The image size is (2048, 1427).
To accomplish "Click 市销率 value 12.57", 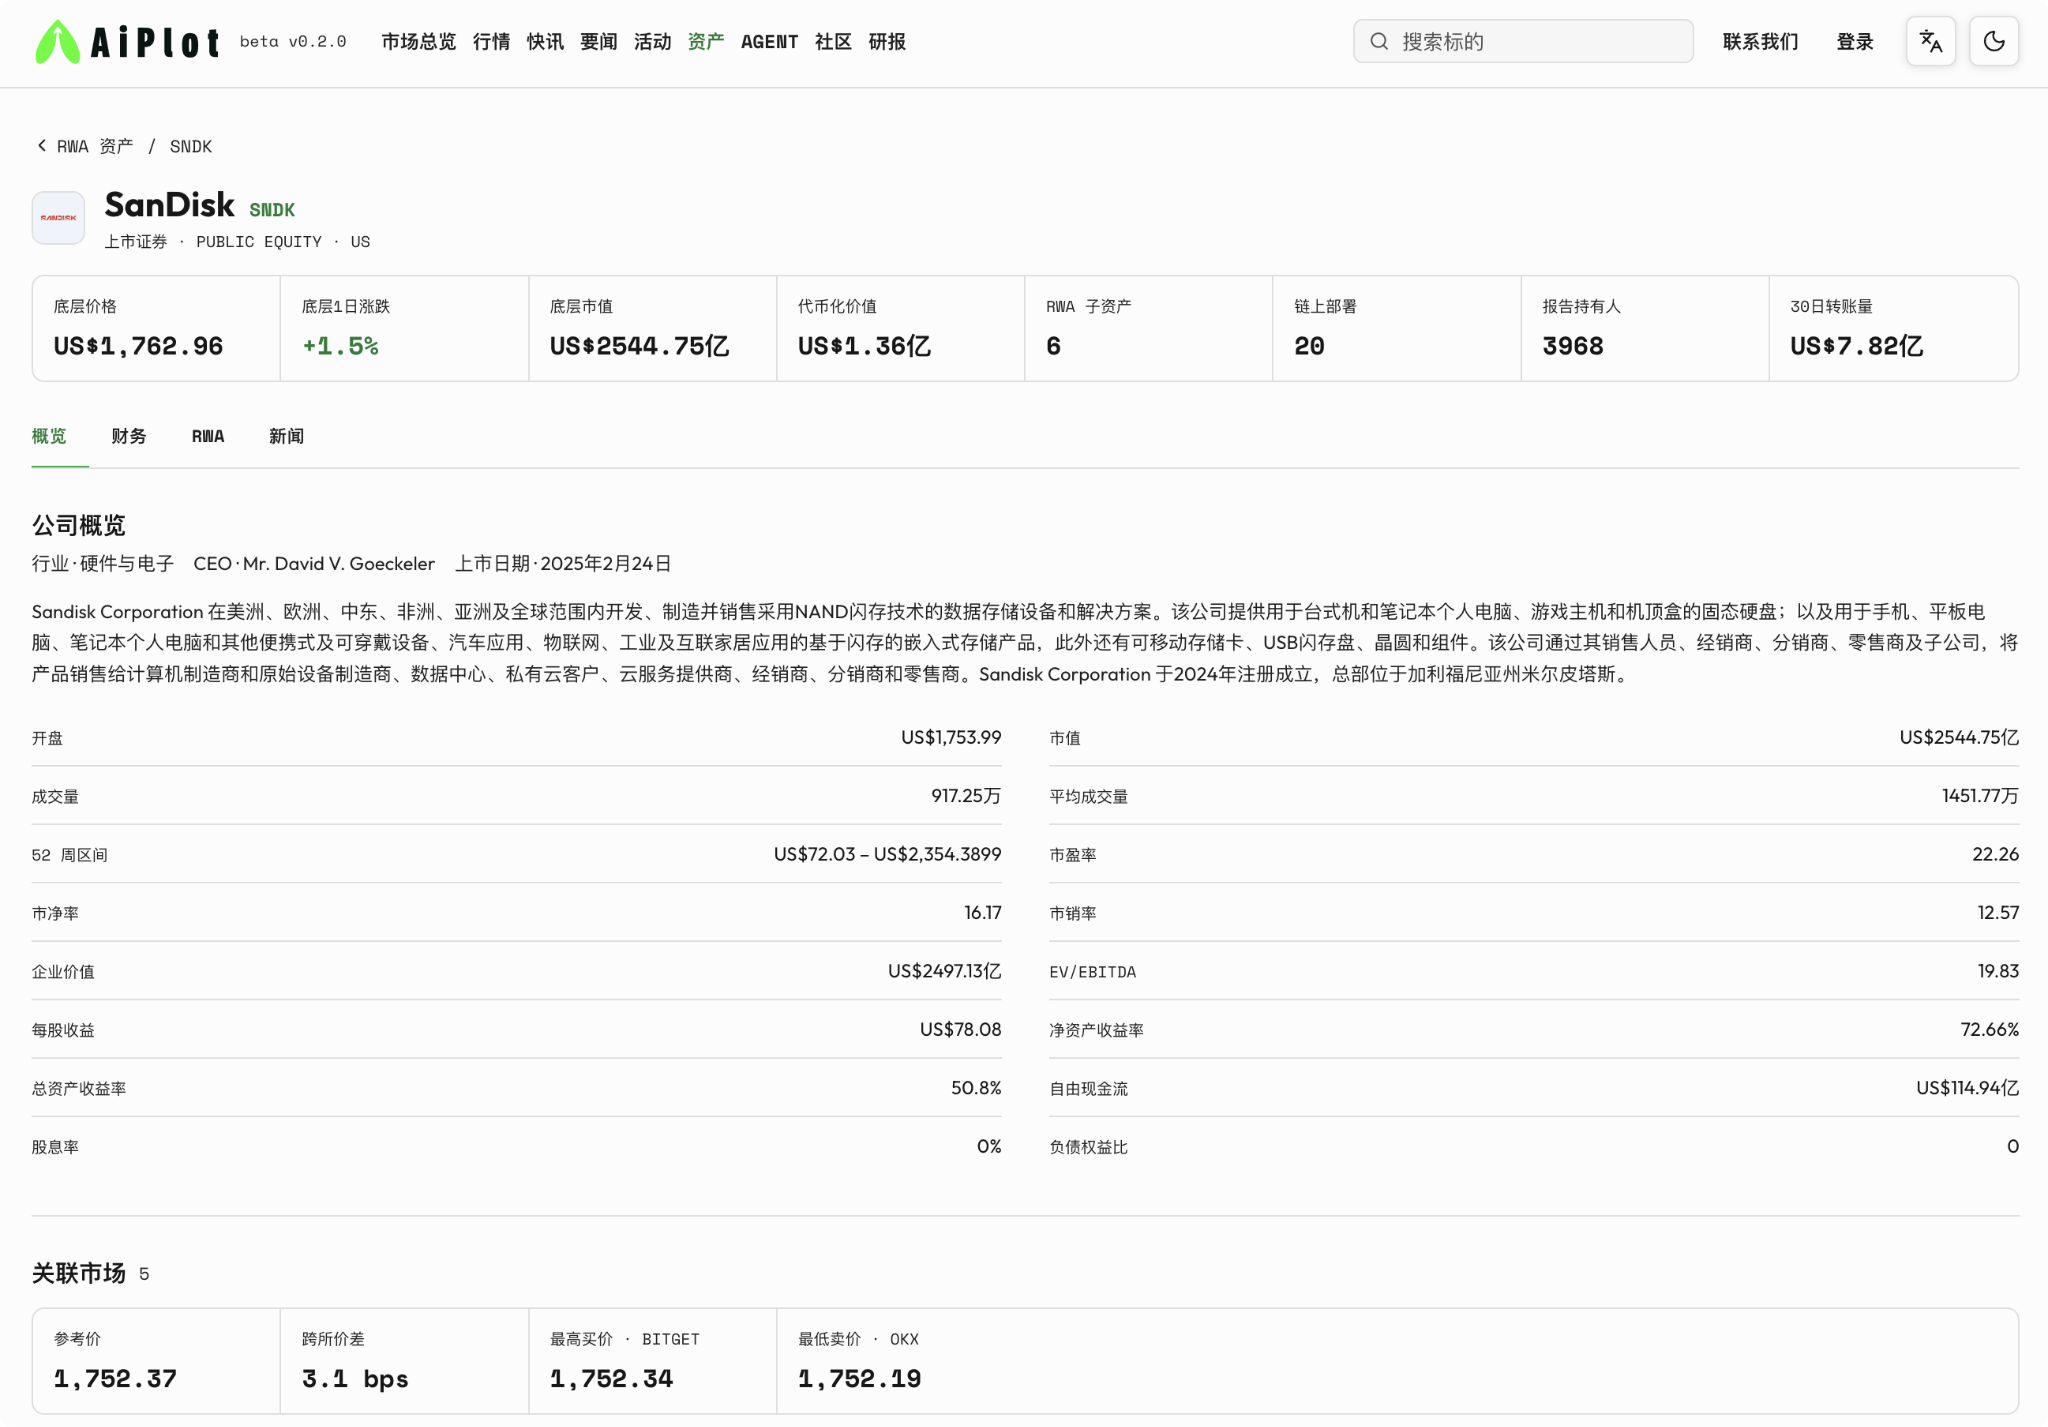I will pos(1998,913).
